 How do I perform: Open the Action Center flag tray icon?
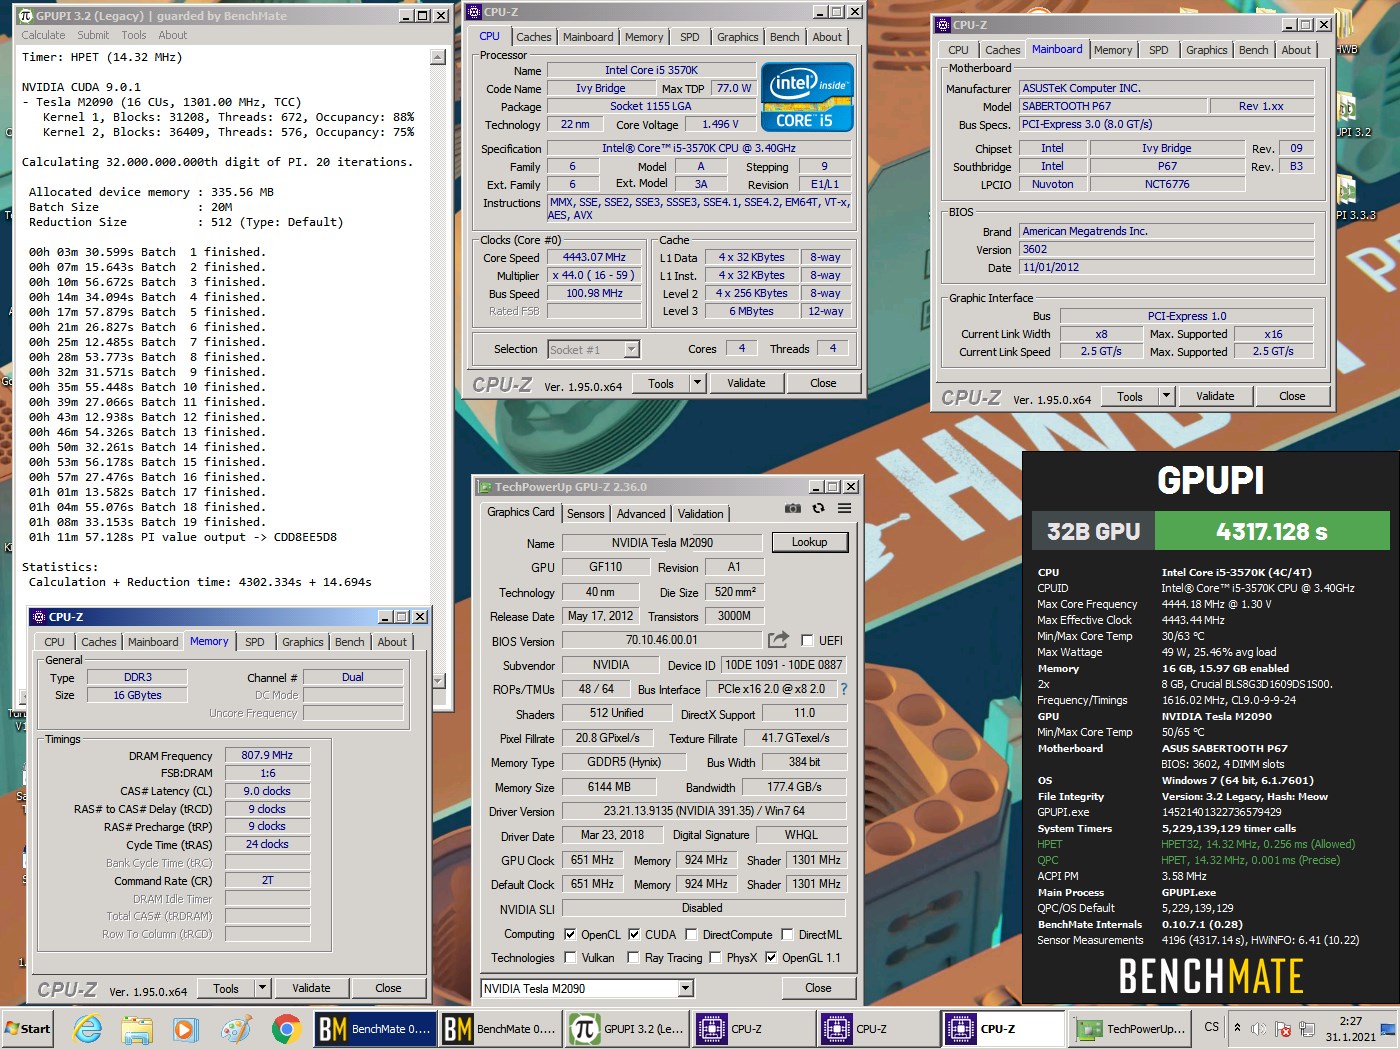click(1282, 1028)
